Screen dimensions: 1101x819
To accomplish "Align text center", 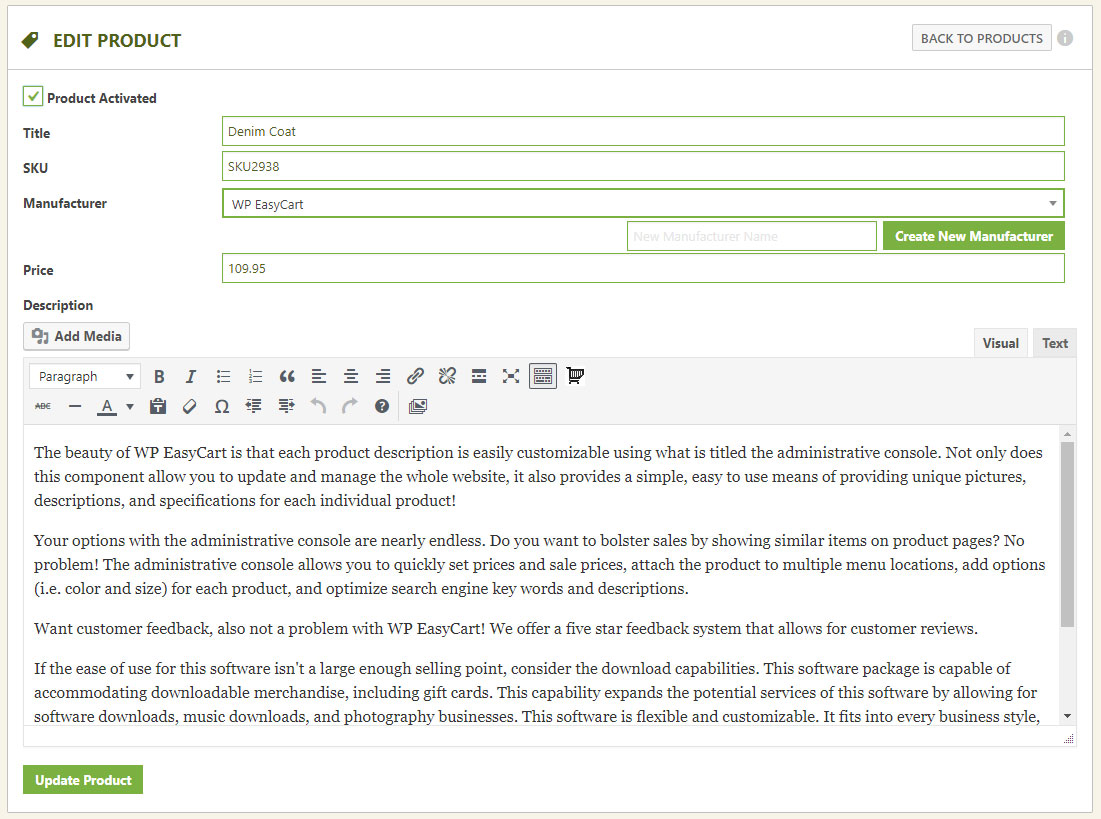I will pos(351,376).
